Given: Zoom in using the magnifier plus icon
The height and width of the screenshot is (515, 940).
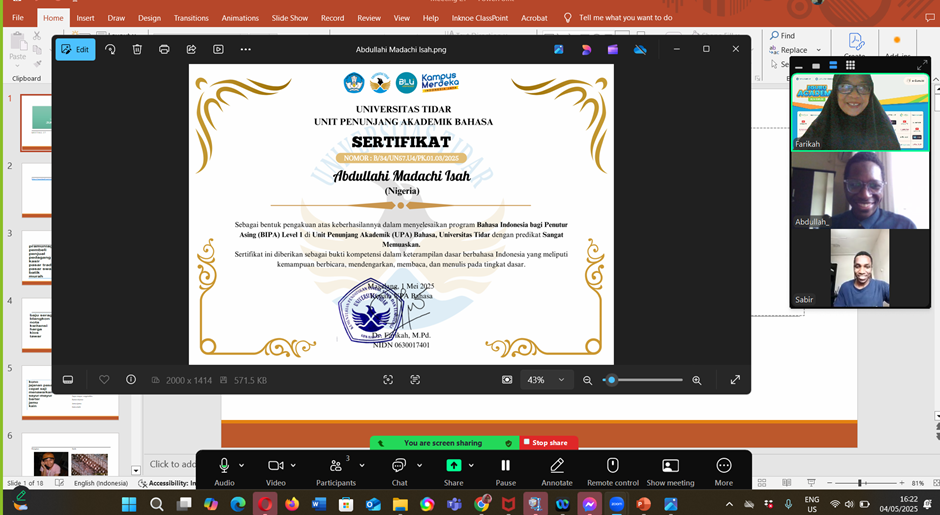Looking at the screenshot, I should pos(697,380).
